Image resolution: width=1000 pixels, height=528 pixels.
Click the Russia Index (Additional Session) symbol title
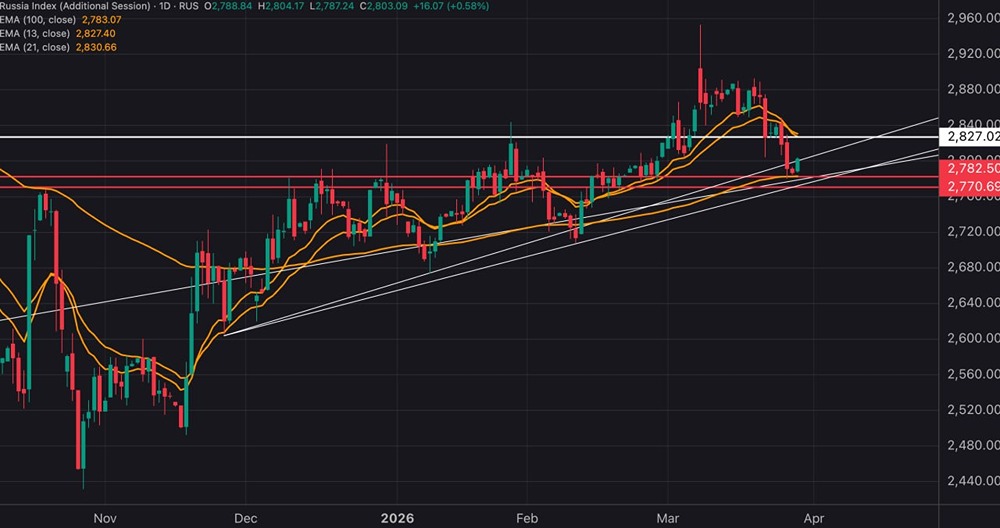click(x=76, y=6)
